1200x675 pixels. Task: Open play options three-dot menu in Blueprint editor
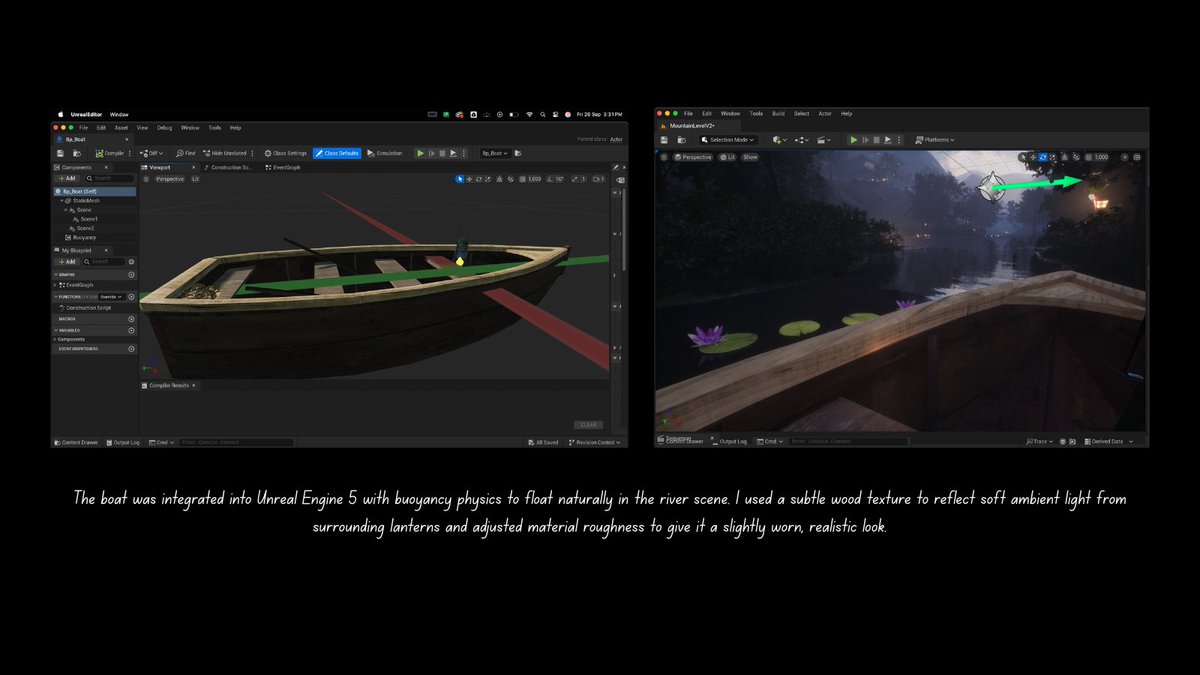coord(463,153)
